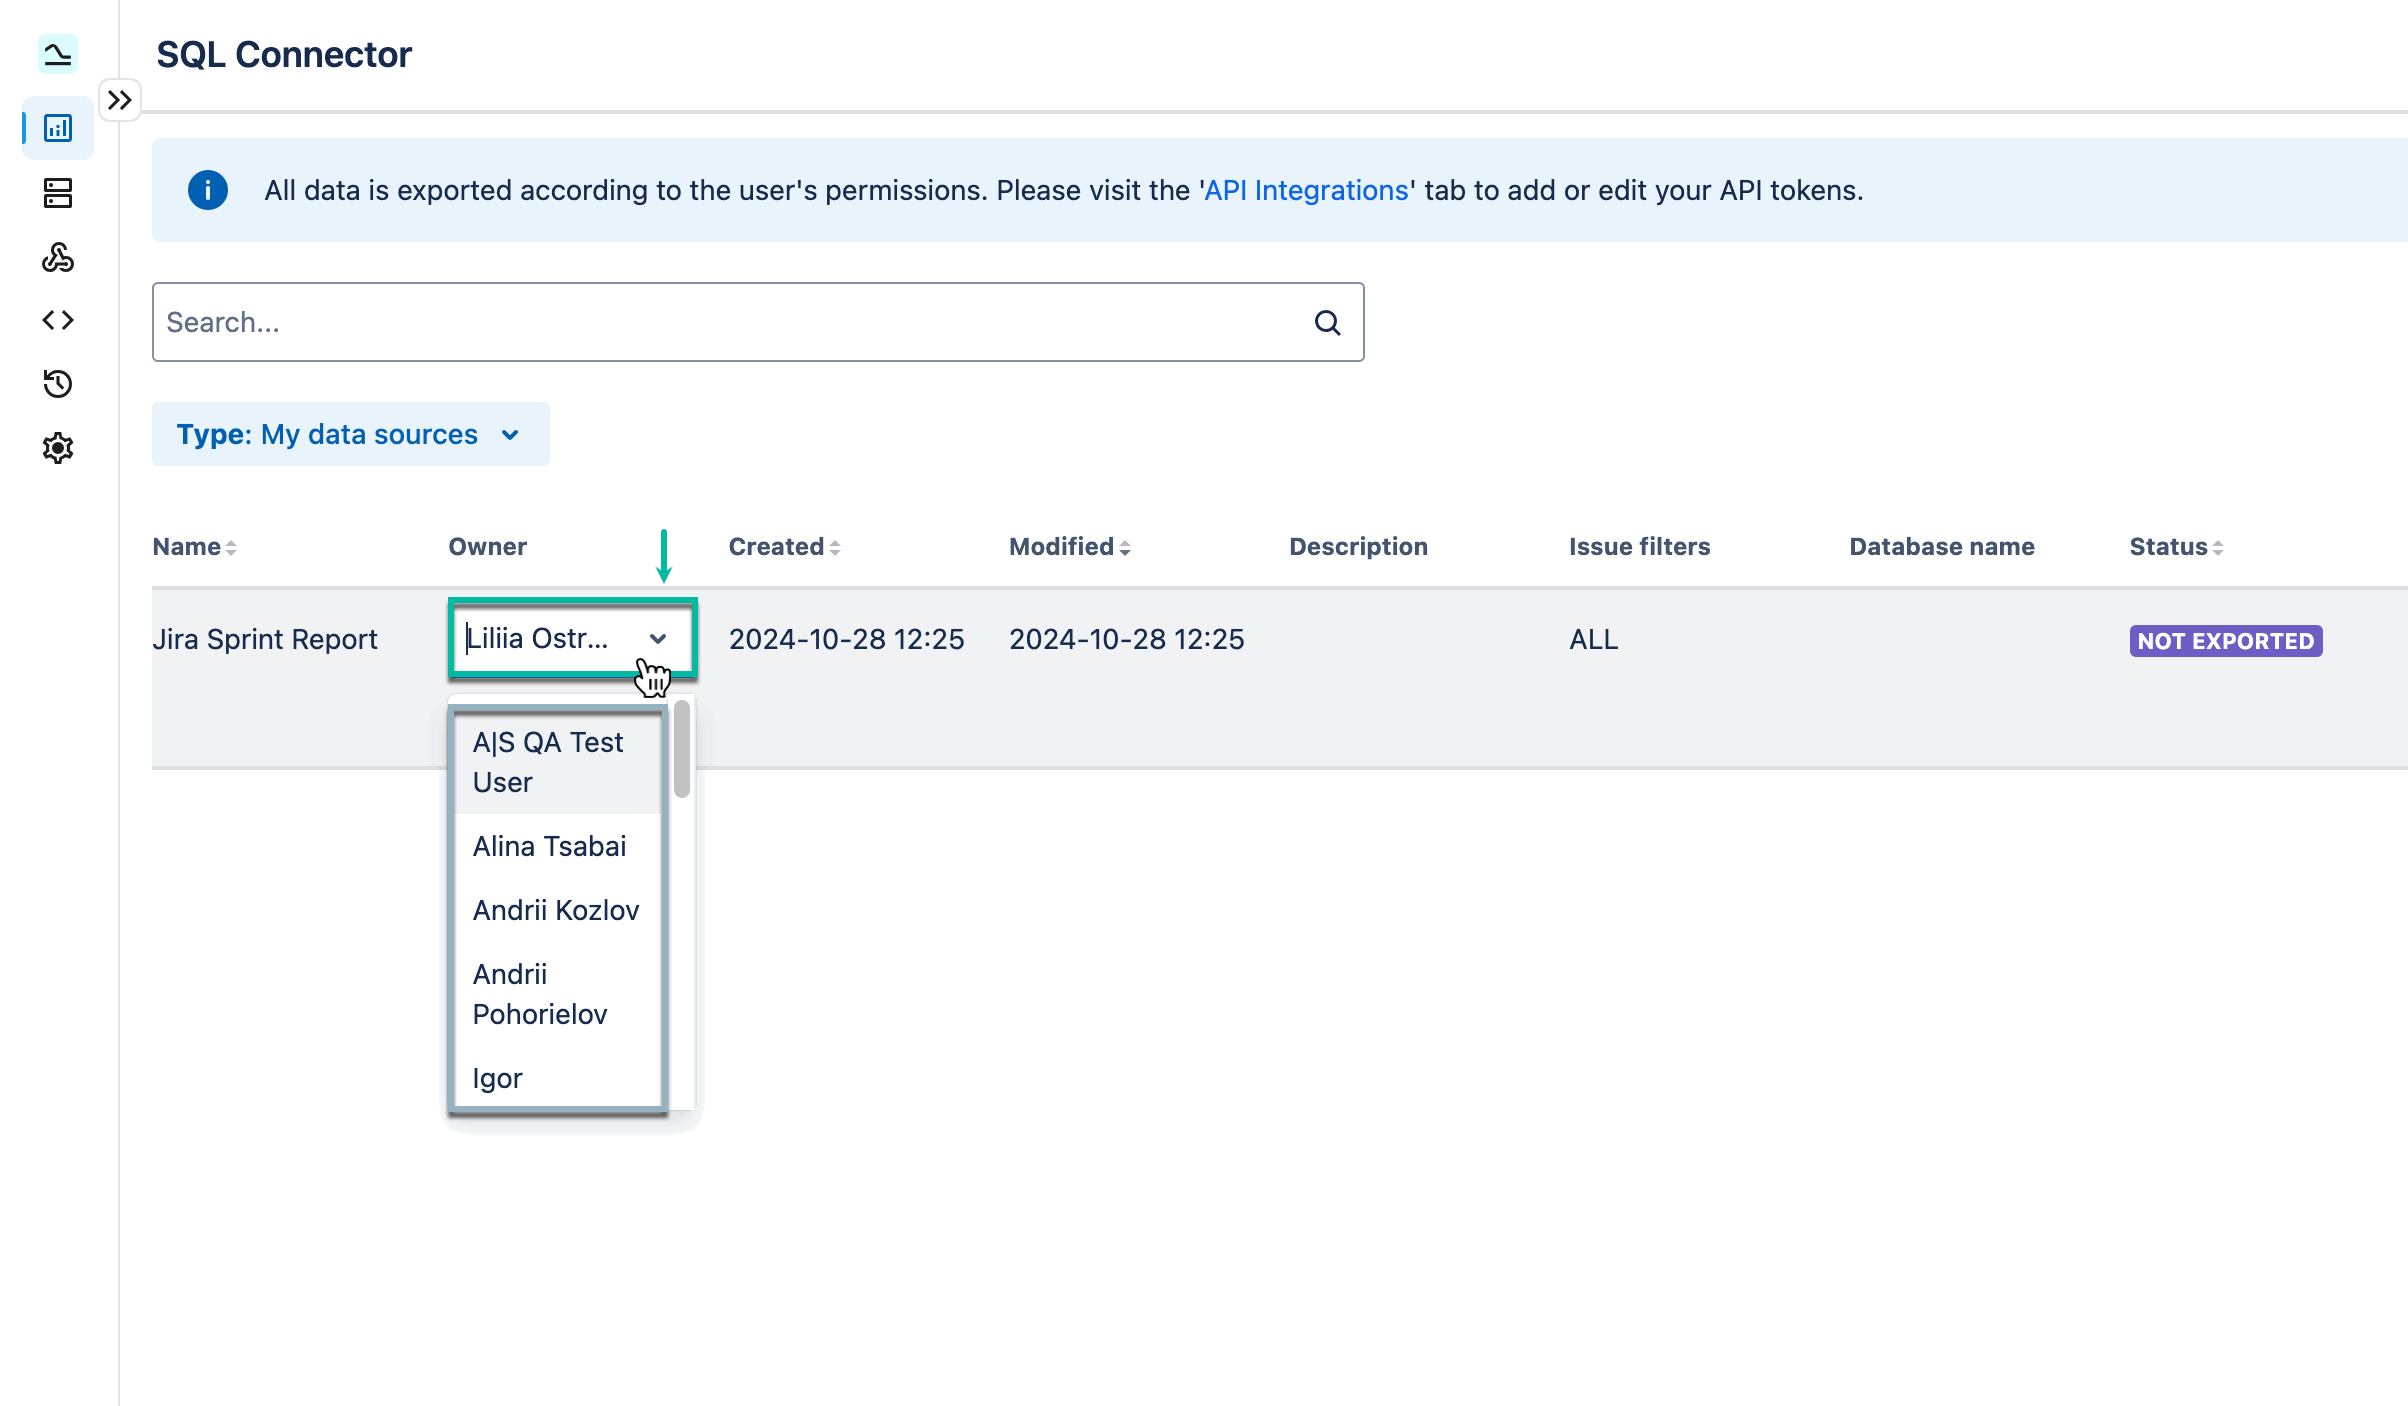Click the search magnifier icon
The width and height of the screenshot is (2408, 1406).
point(1326,322)
